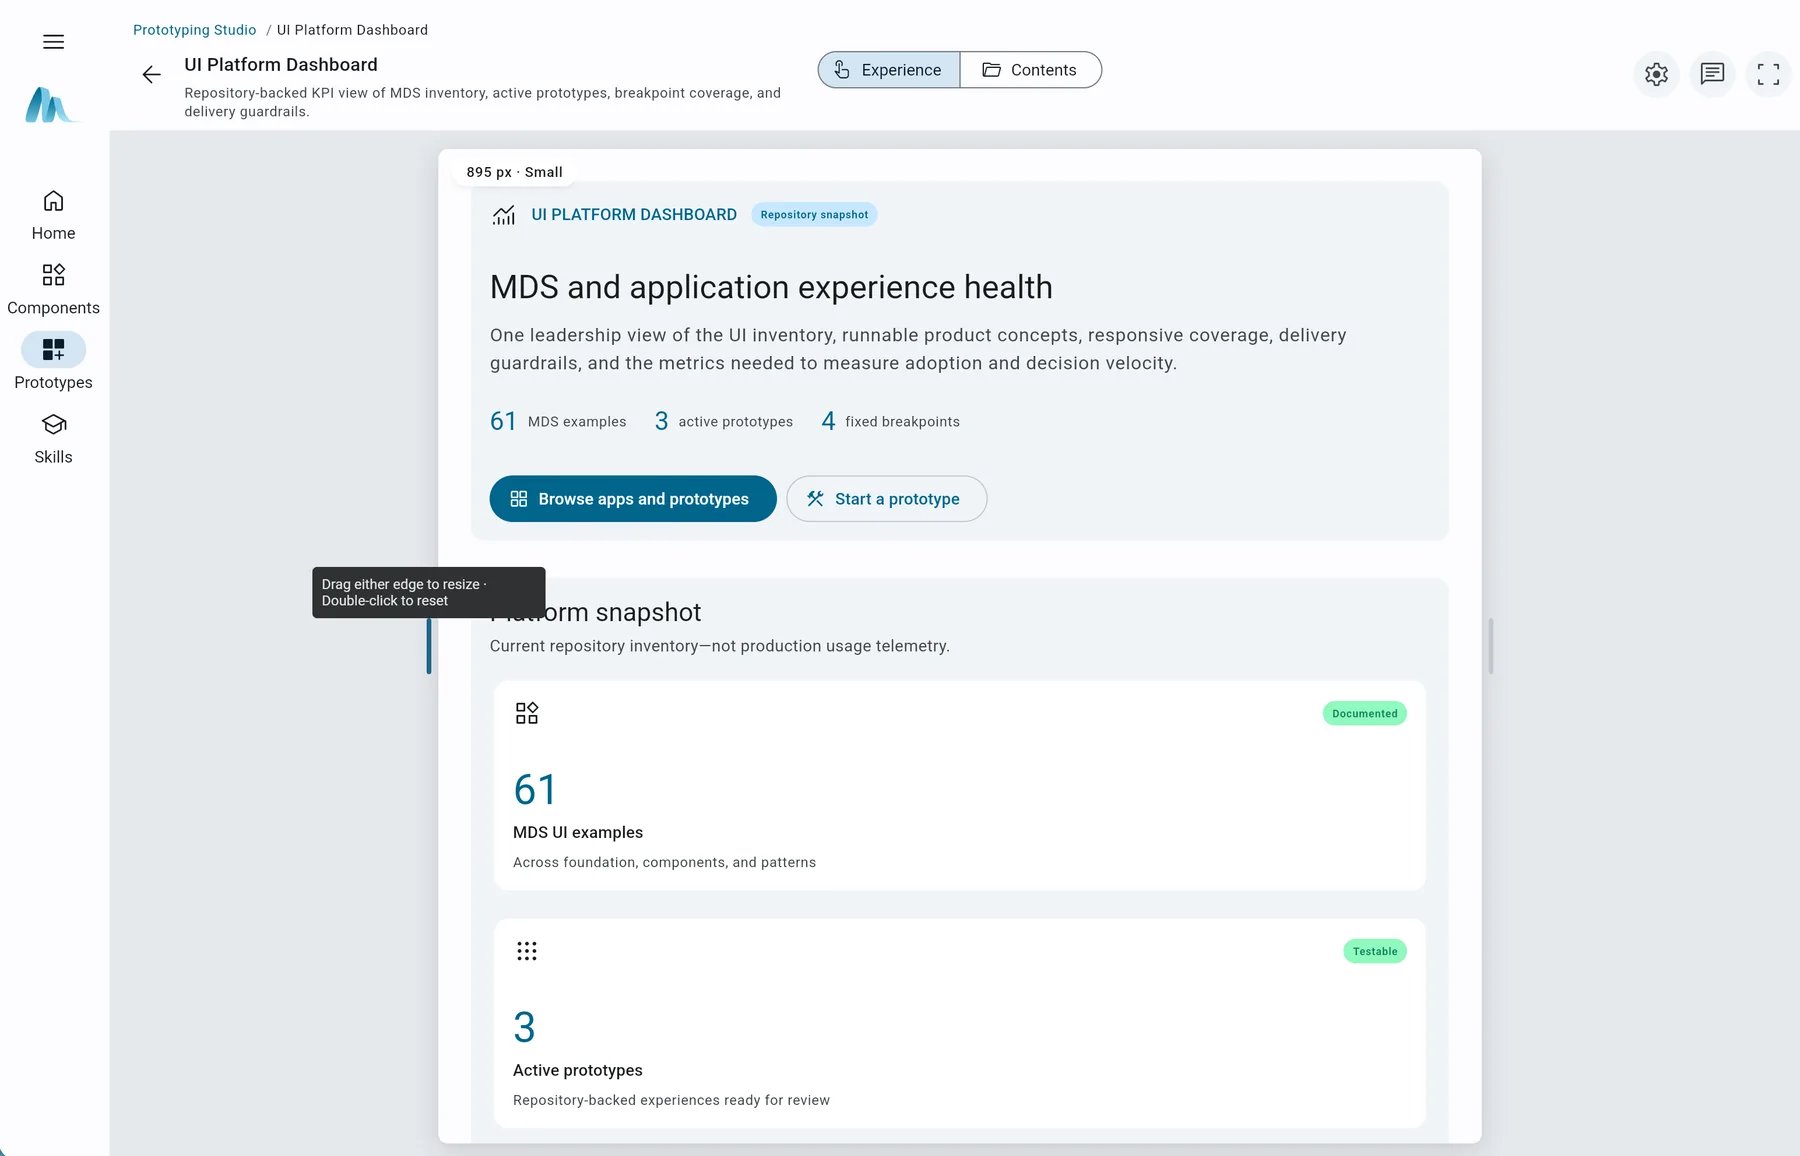Open the comments panel icon
This screenshot has width=1800, height=1156.
[x=1712, y=74]
